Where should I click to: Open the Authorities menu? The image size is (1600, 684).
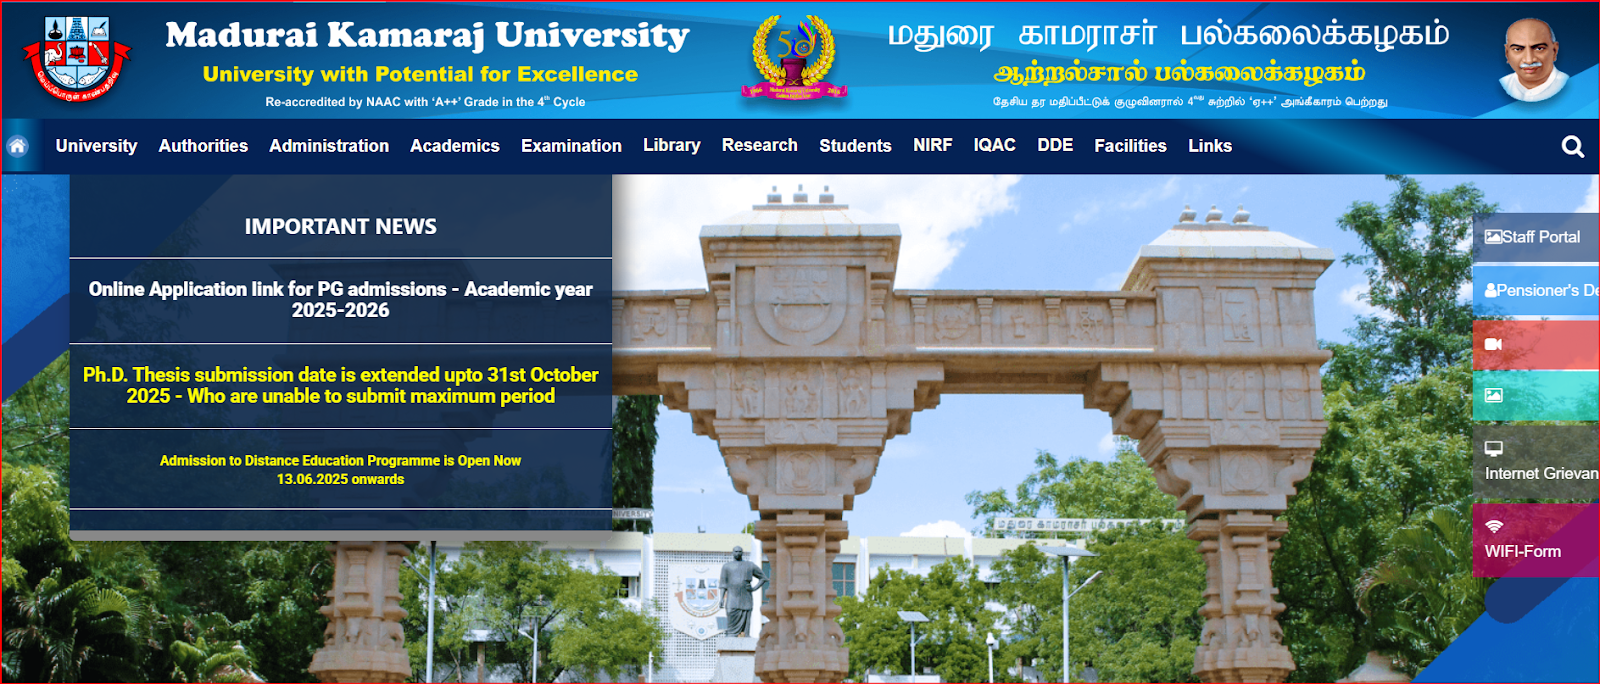click(203, 146)
